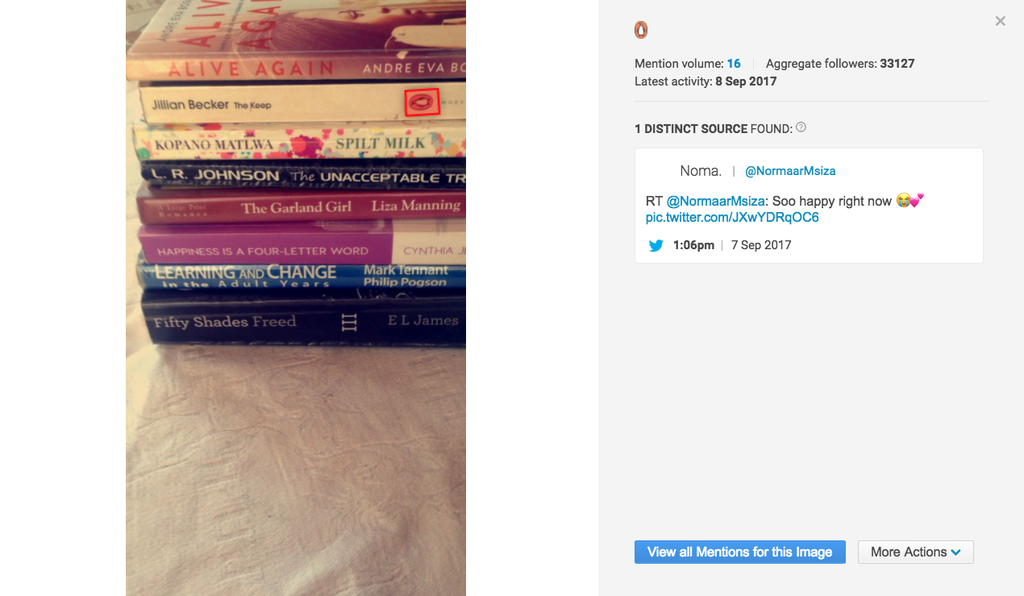
Task: Click the Latest activity date 8 Sep 2017
Action: 746,82
